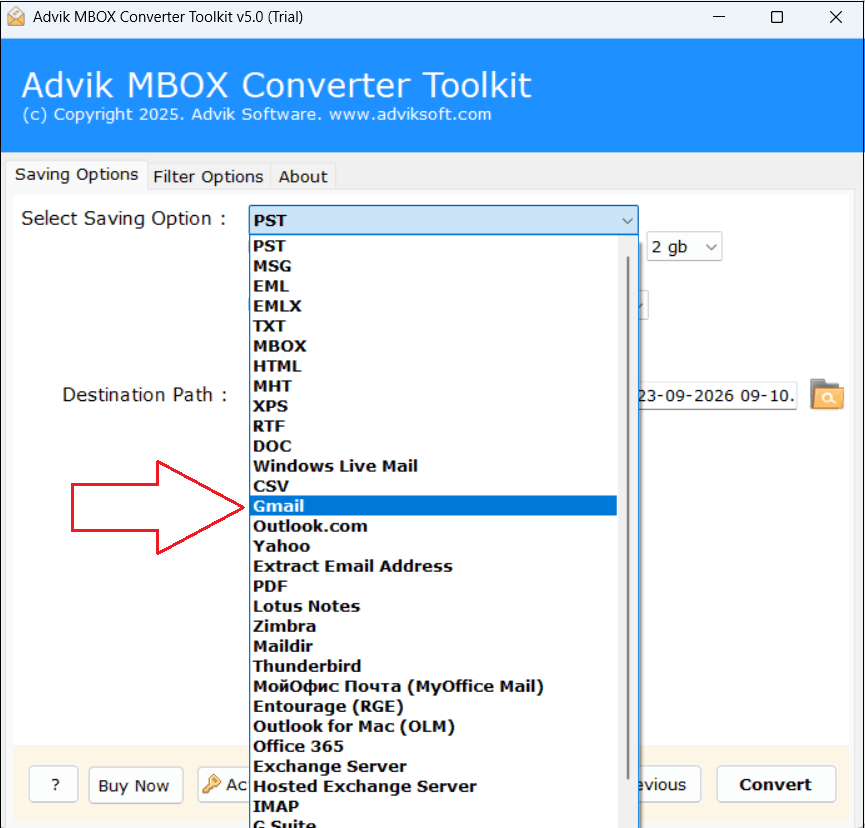Choose Outlook.com from the list
This screenshot has height=828, width=865.
tap(433, 526)
